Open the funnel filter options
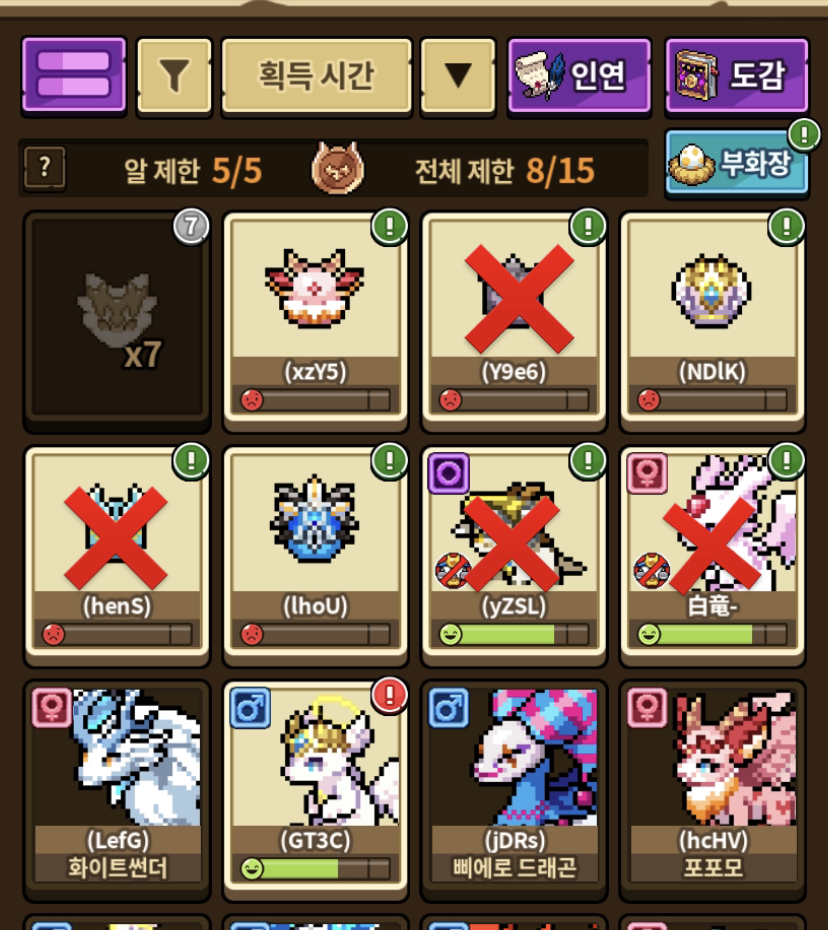828x930 pixels. pos(174,75)
